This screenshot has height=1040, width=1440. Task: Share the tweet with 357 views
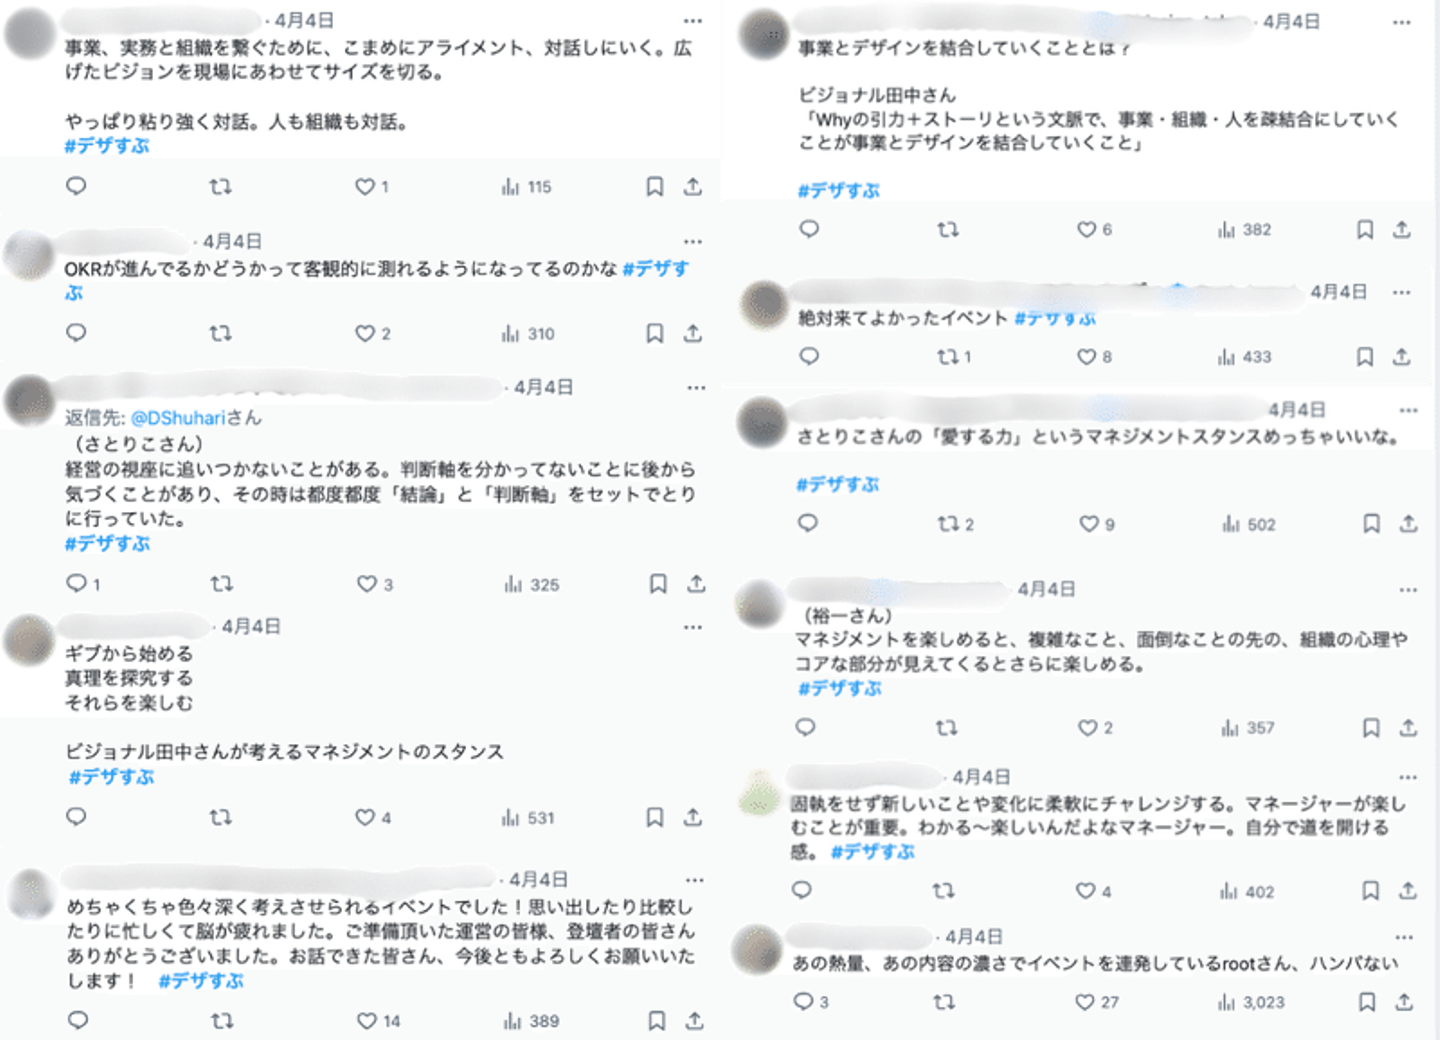(x=1408, y=728)
